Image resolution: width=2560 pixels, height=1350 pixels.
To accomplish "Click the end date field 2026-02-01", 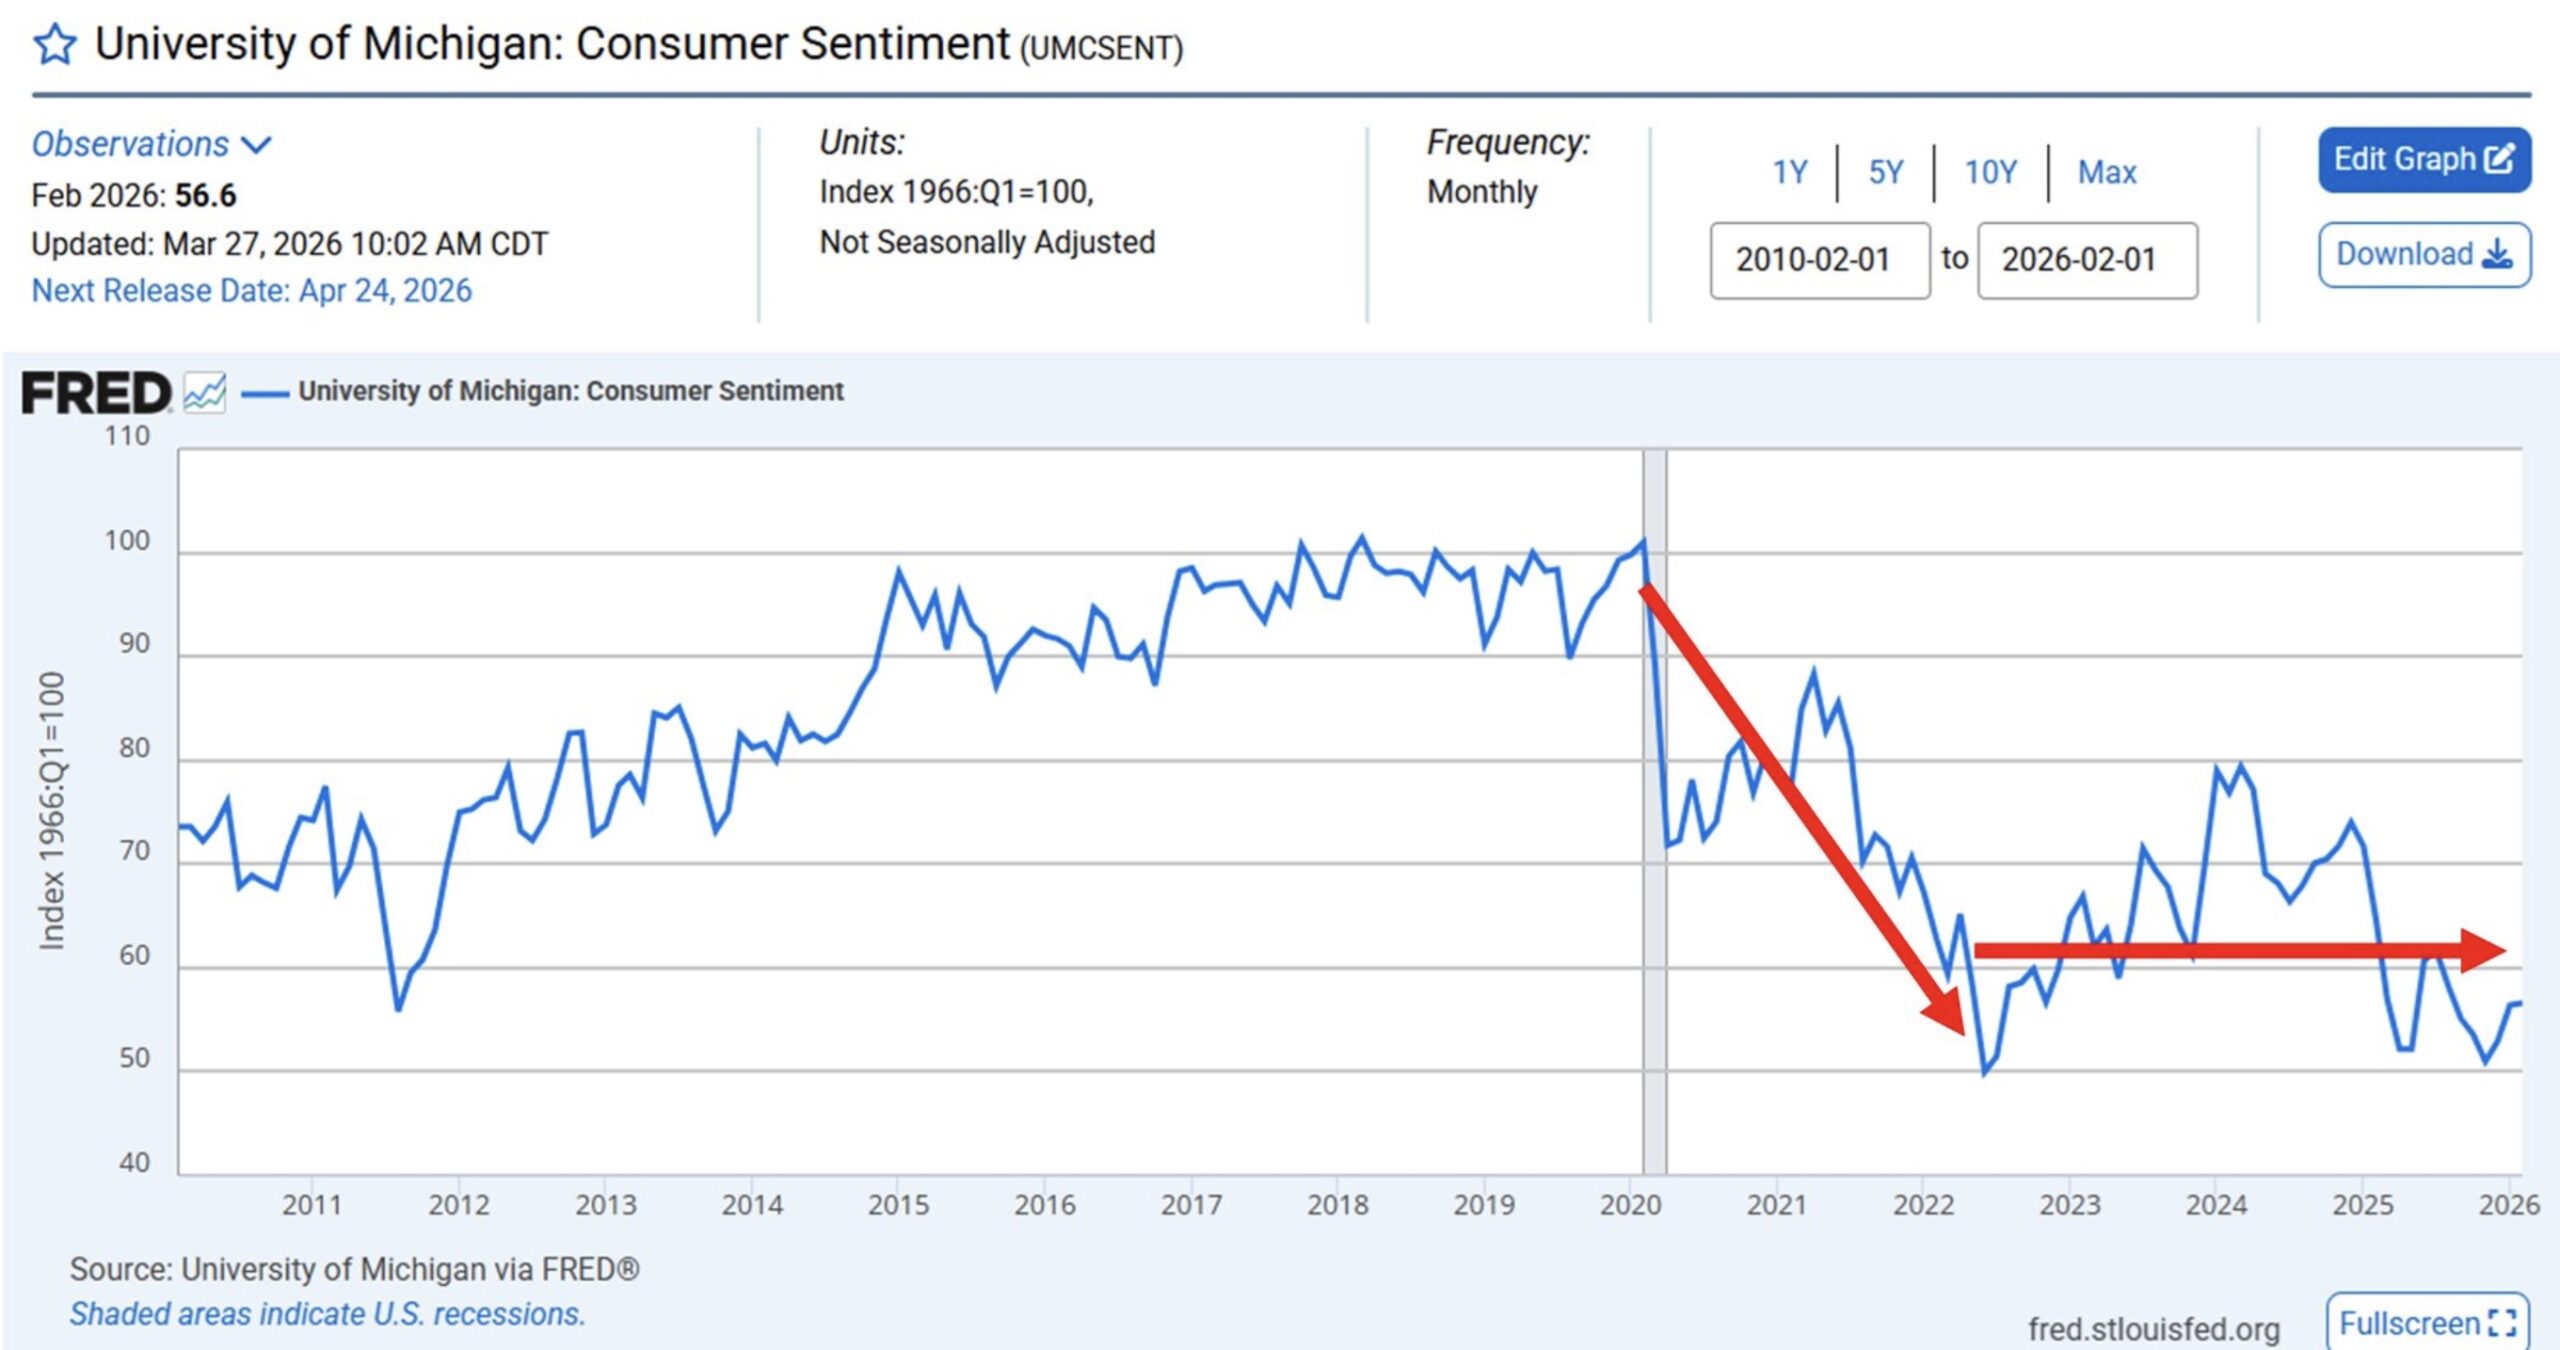I will tap(2087, 260).
